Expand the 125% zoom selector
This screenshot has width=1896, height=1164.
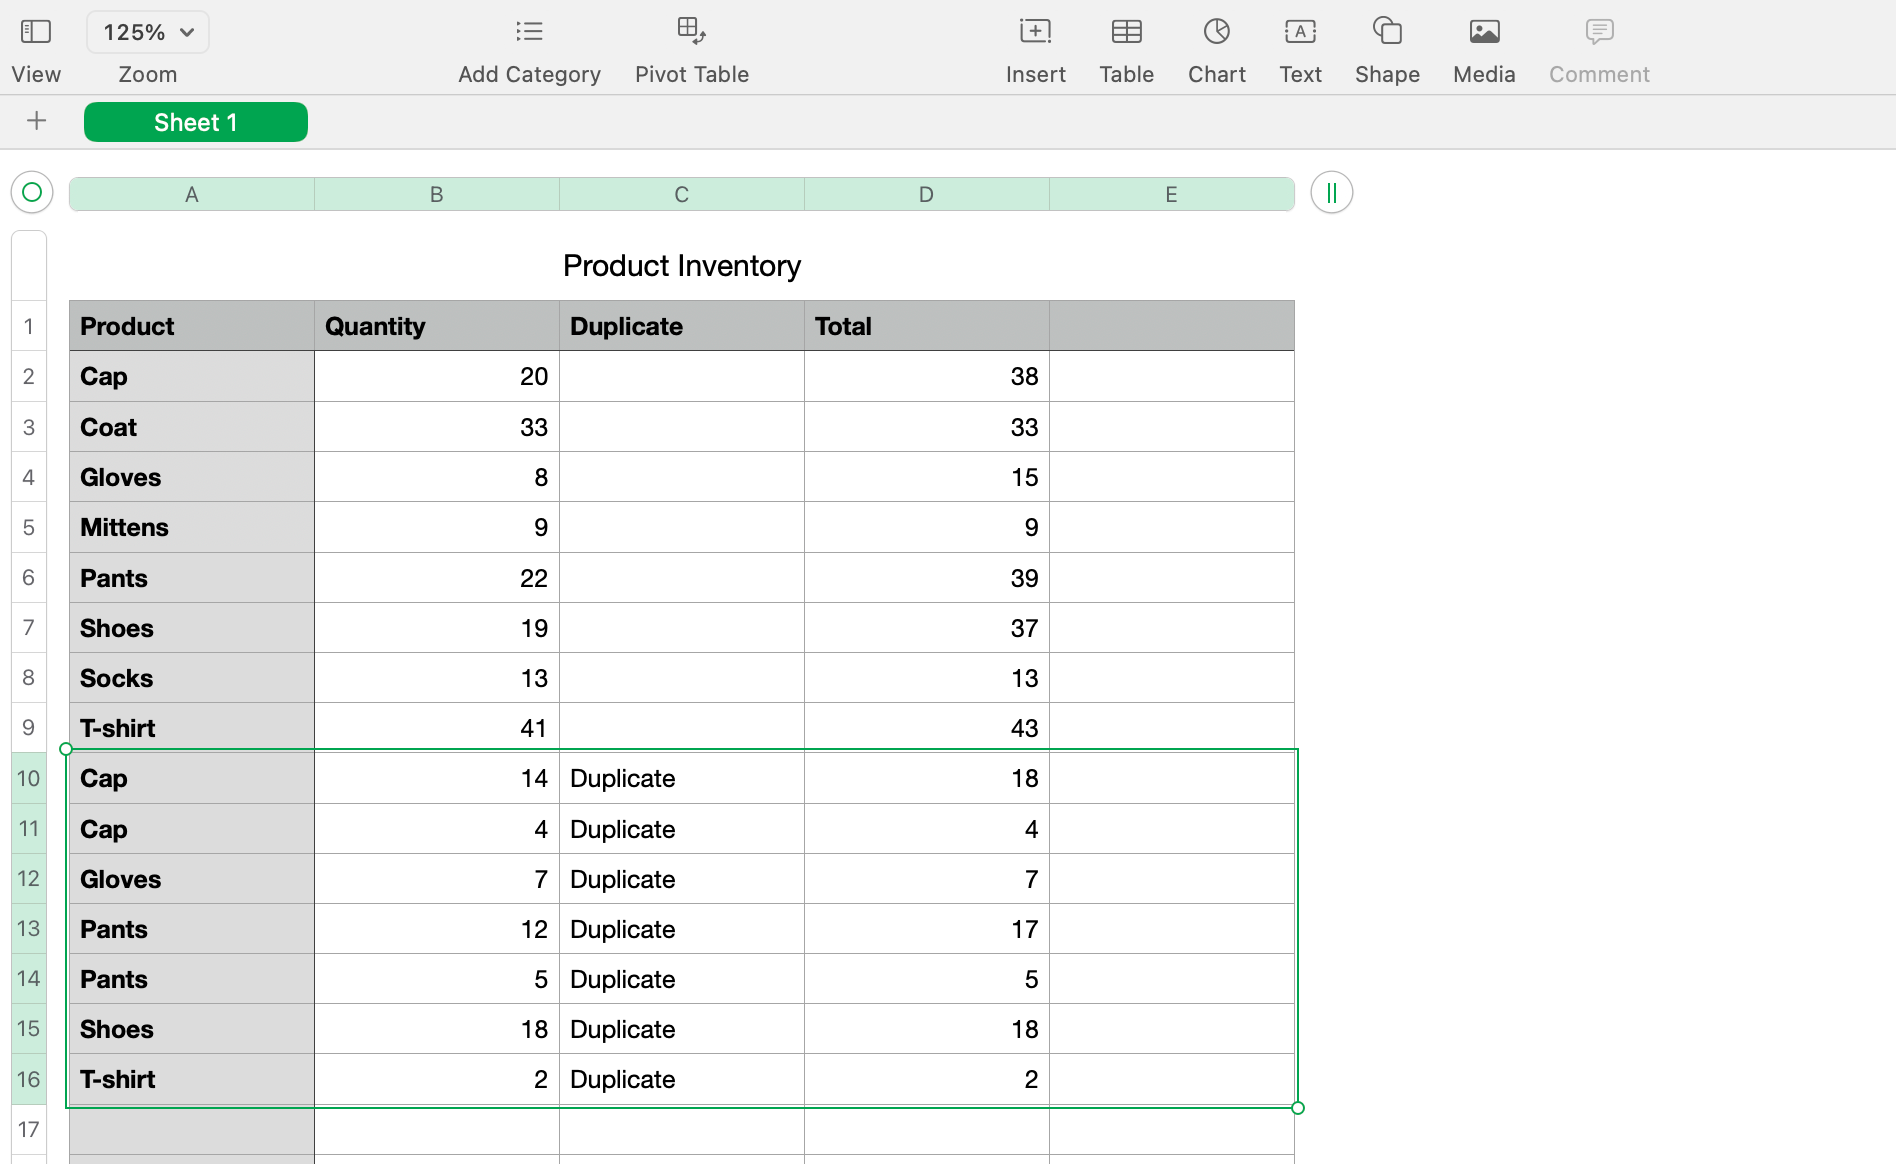pos(147,31)
